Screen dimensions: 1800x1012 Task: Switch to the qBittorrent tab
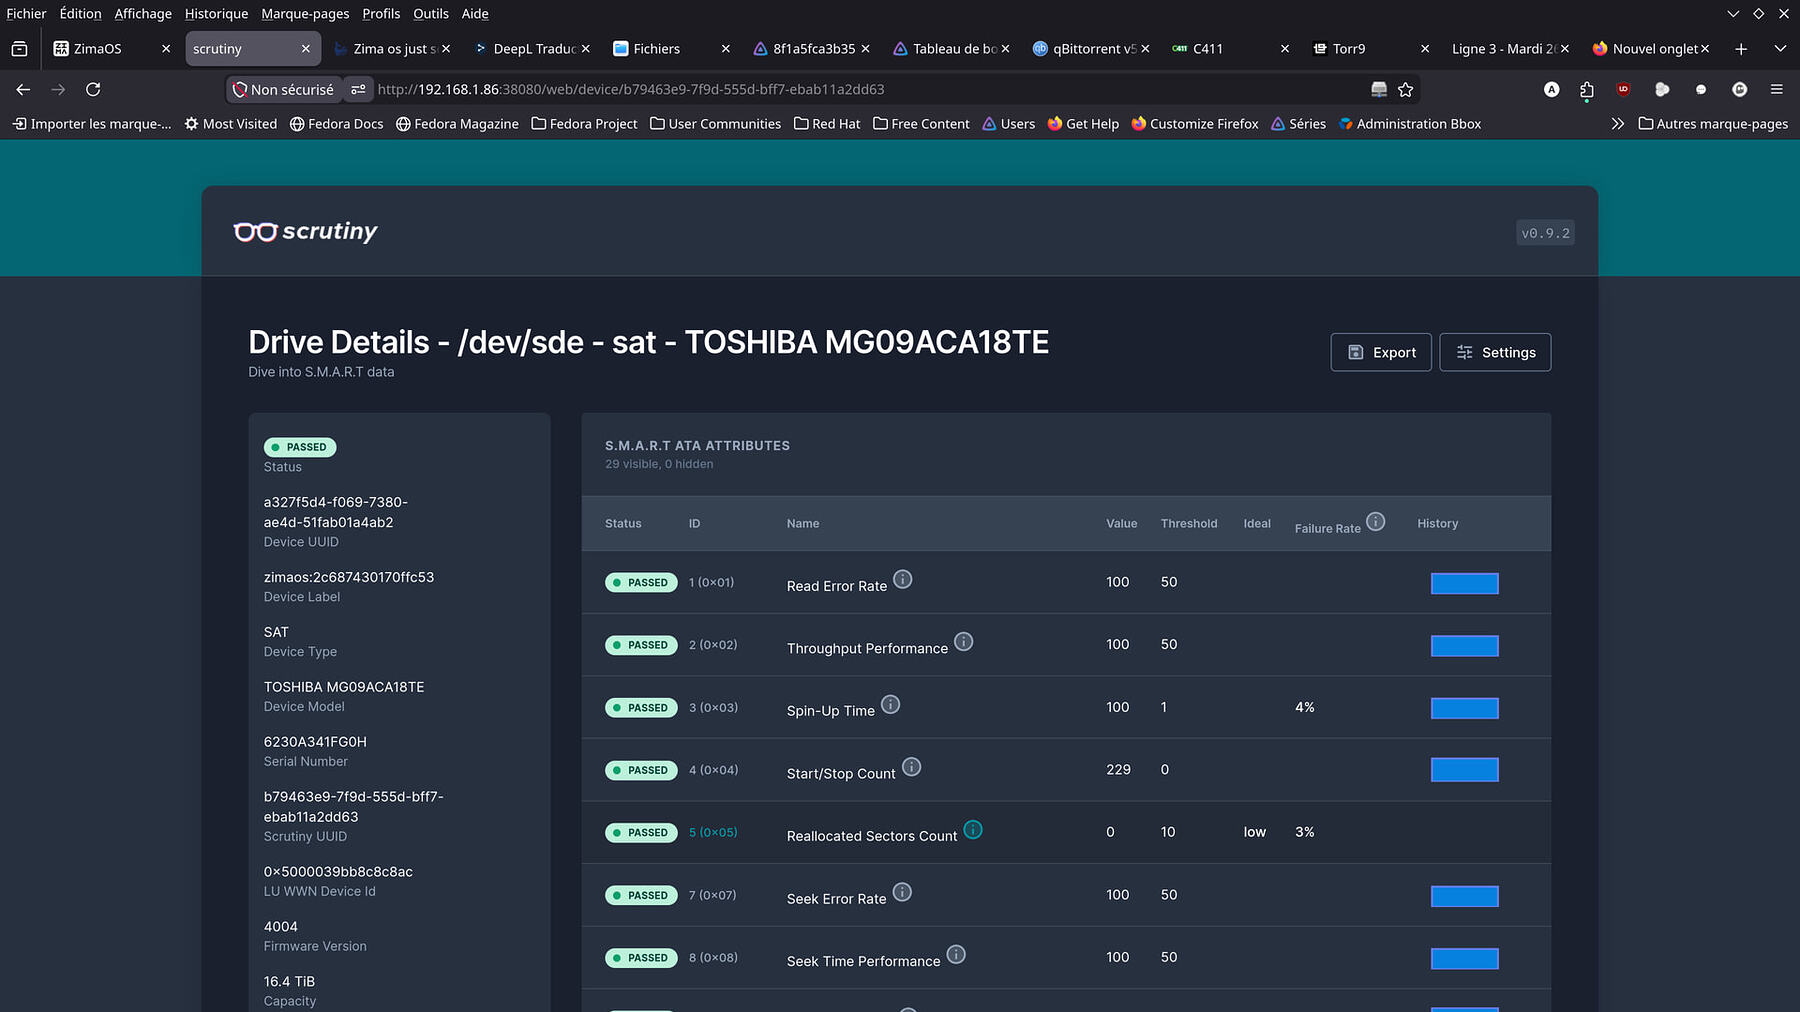(x=1090, y=48)
